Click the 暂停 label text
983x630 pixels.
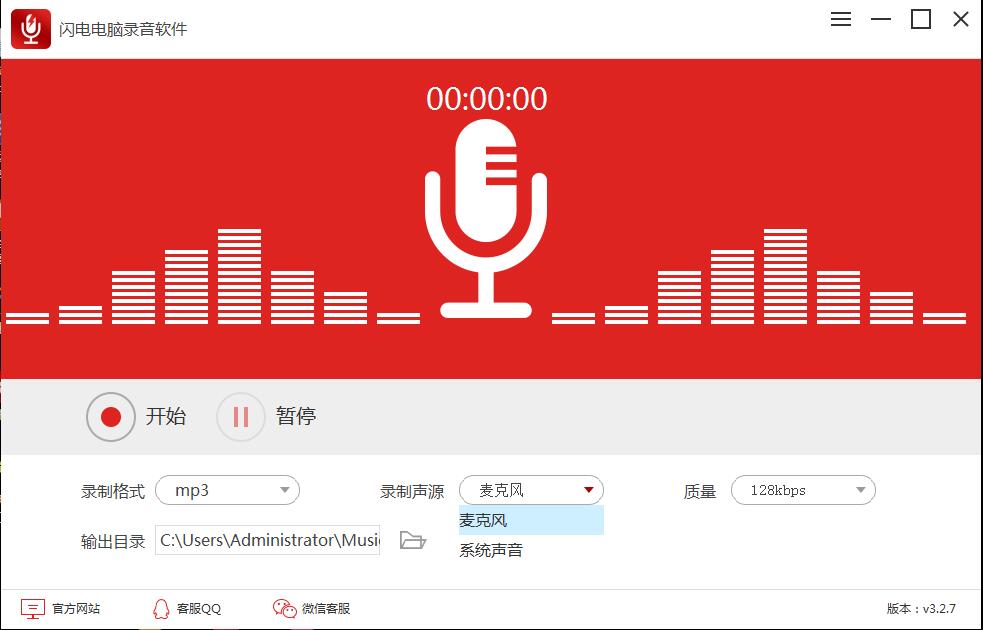[296, 416]
